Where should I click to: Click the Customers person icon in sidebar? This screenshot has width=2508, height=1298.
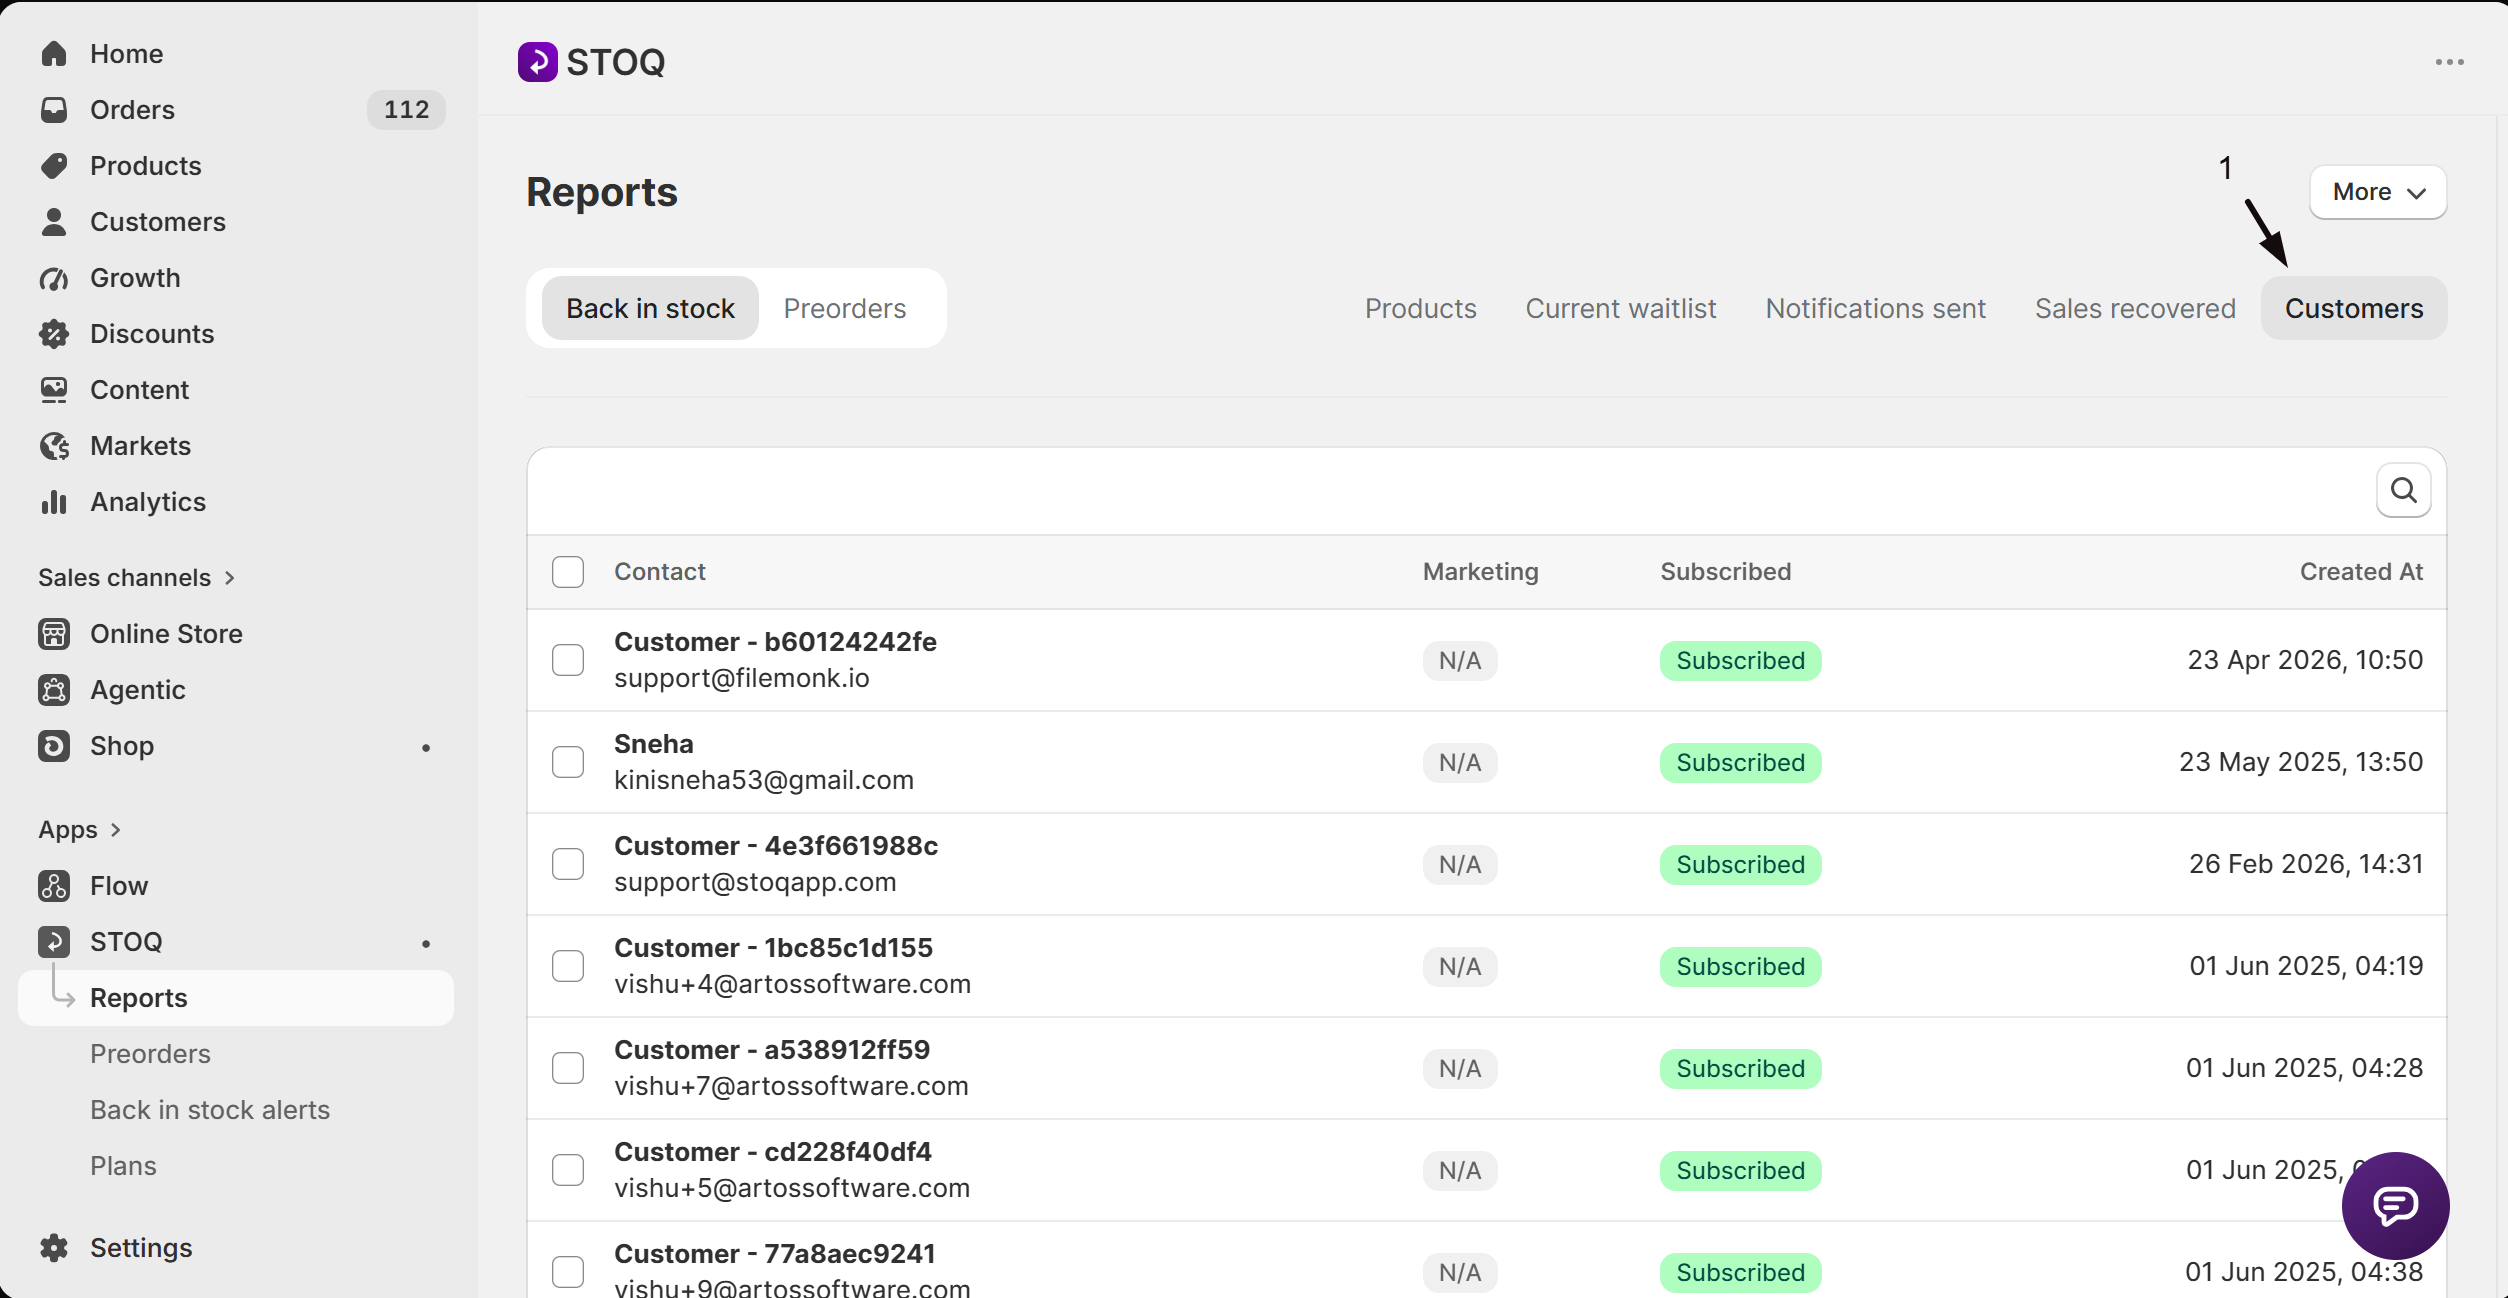pyautogui.click(x=54, y=221)
